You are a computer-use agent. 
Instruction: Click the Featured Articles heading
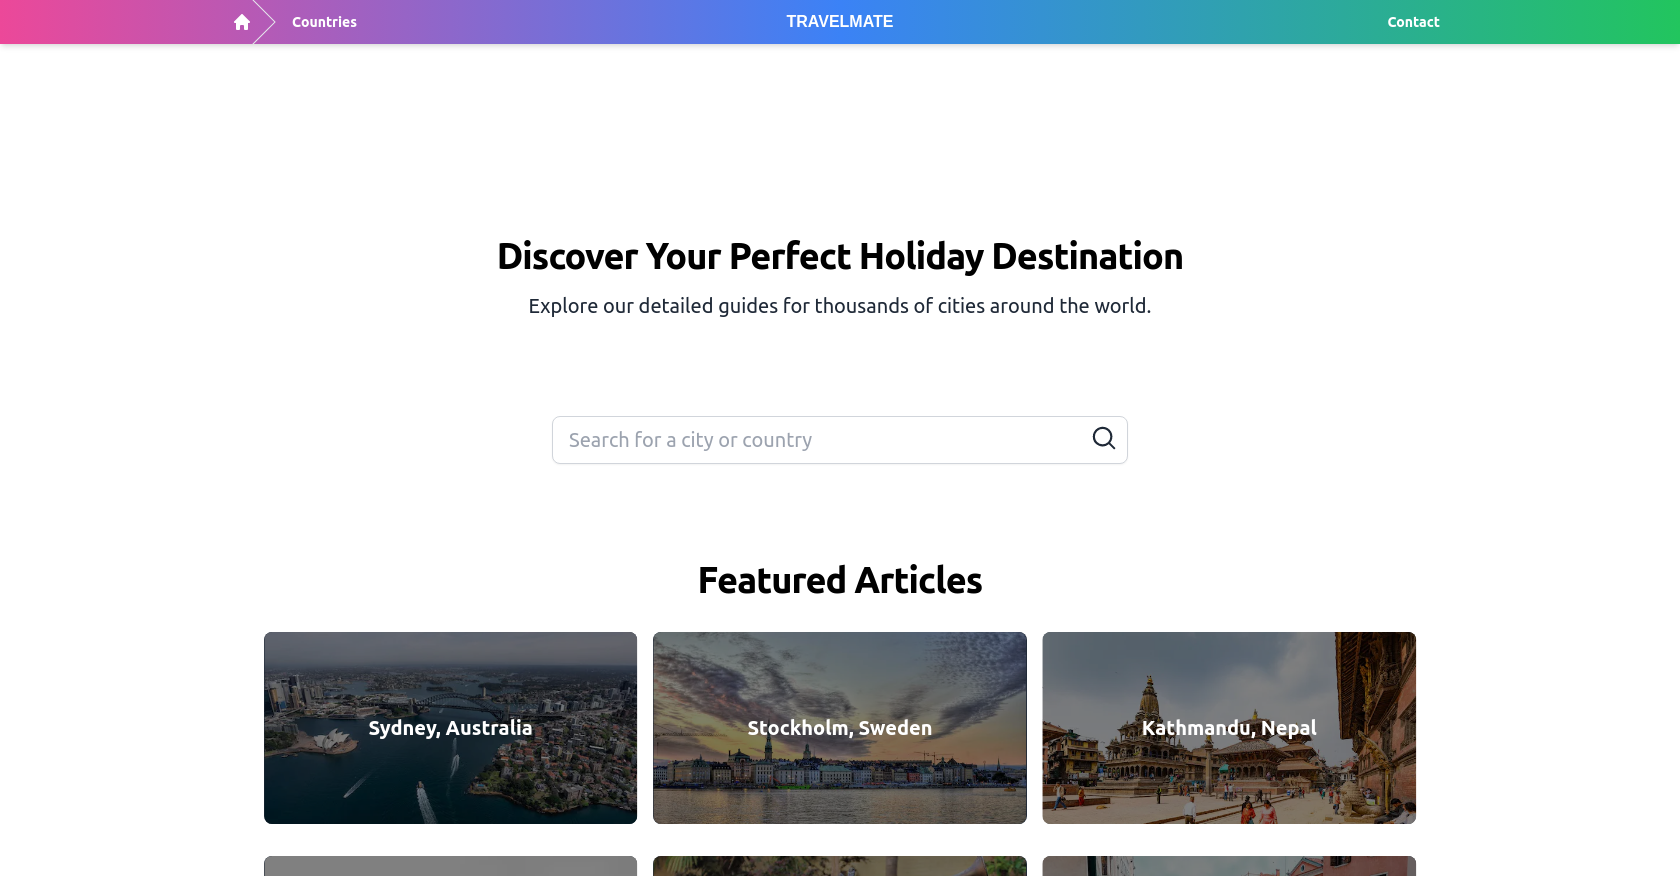coord(840,580)
